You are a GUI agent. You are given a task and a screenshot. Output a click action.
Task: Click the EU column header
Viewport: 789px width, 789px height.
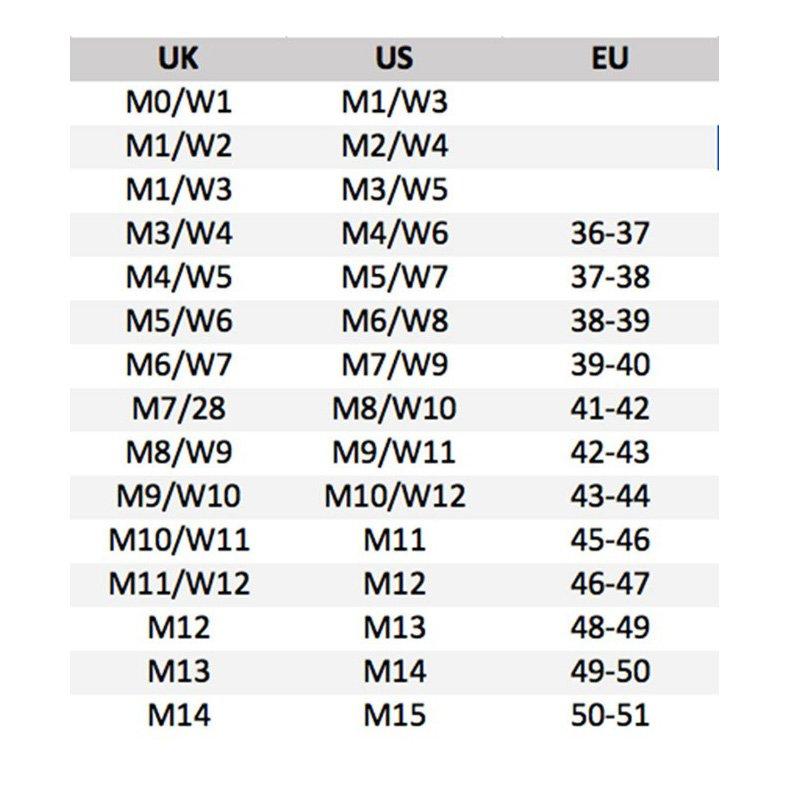click(609, 58)
